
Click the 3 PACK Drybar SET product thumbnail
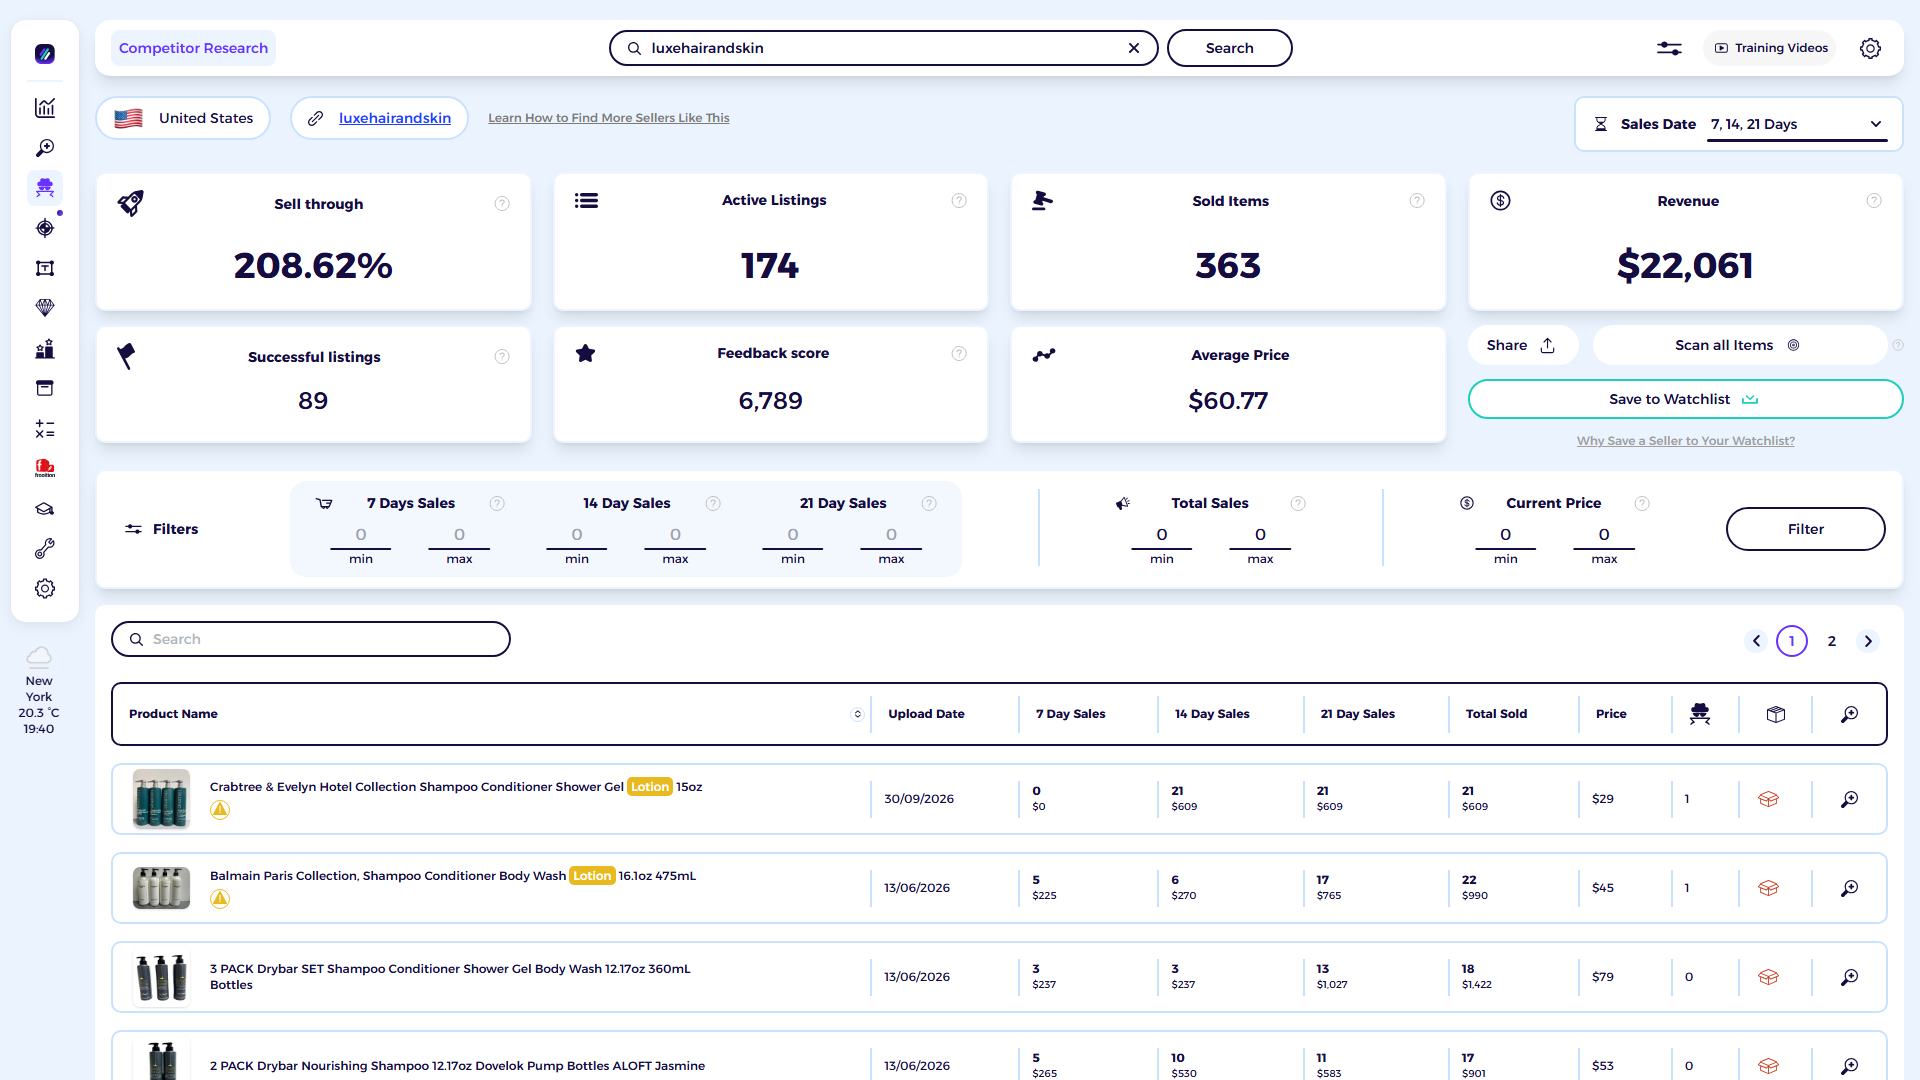pos(161,977)
